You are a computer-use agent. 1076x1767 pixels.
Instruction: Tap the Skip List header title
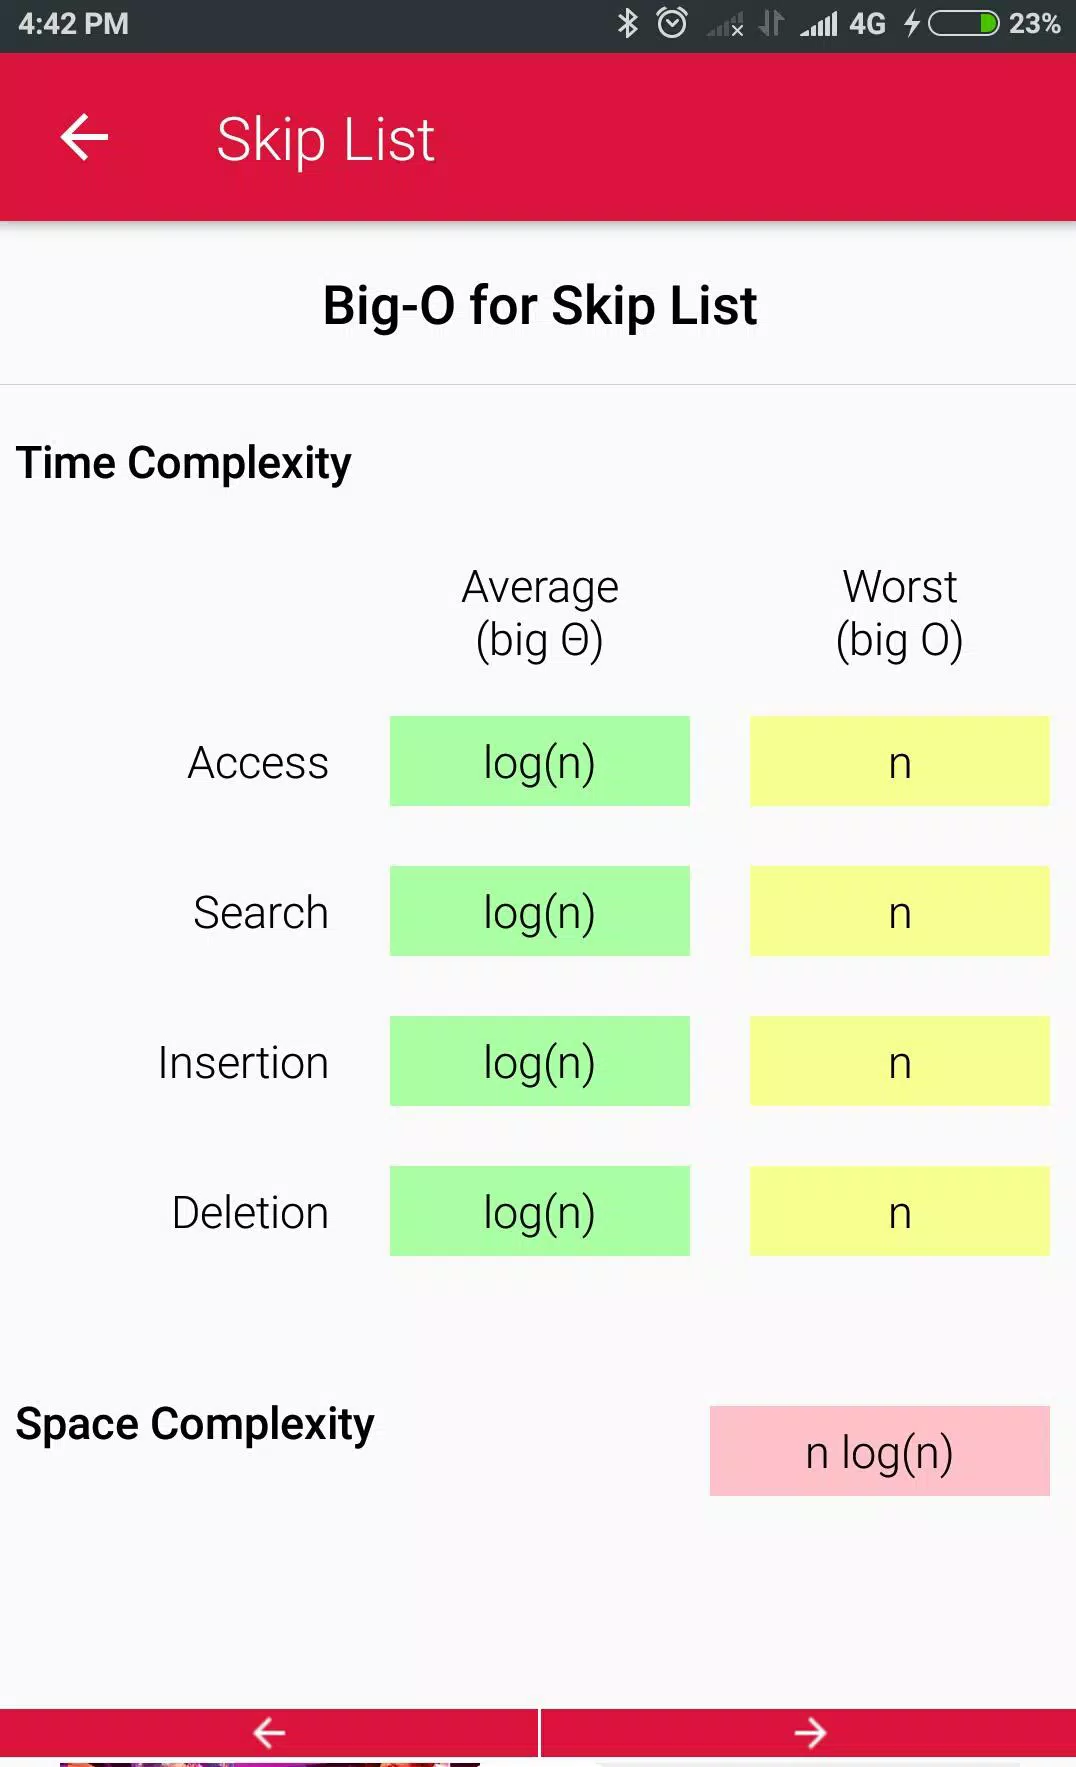[x=325, y=139]
